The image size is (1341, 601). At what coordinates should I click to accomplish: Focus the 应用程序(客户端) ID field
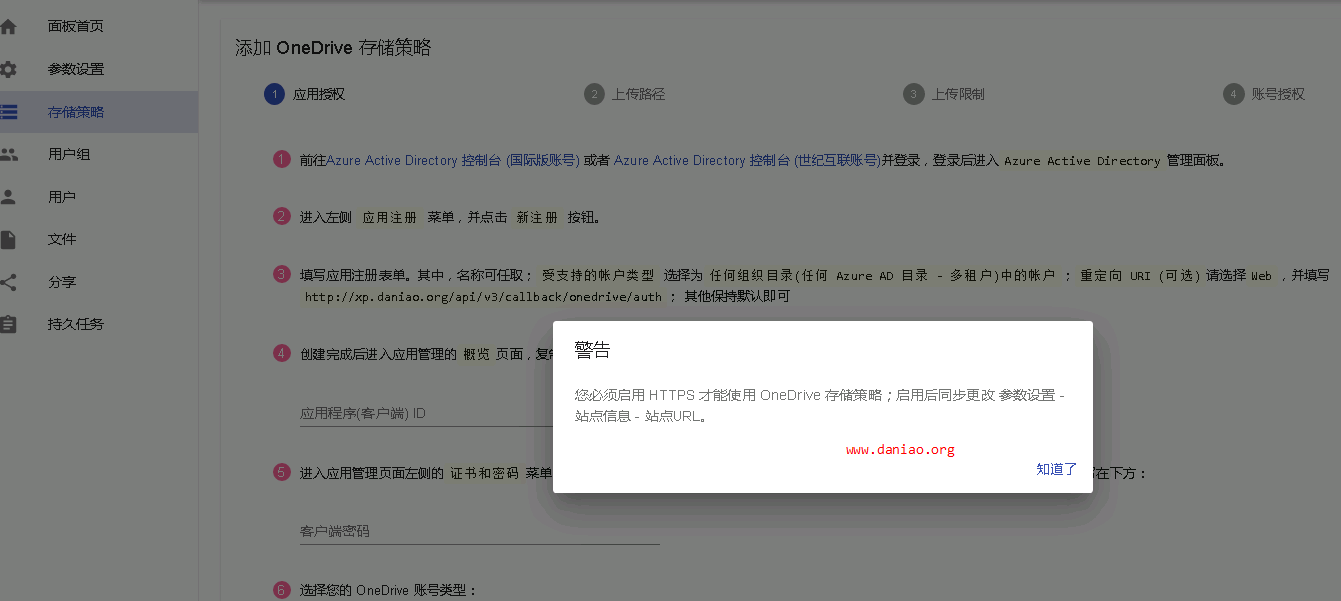tap(427, 413)
